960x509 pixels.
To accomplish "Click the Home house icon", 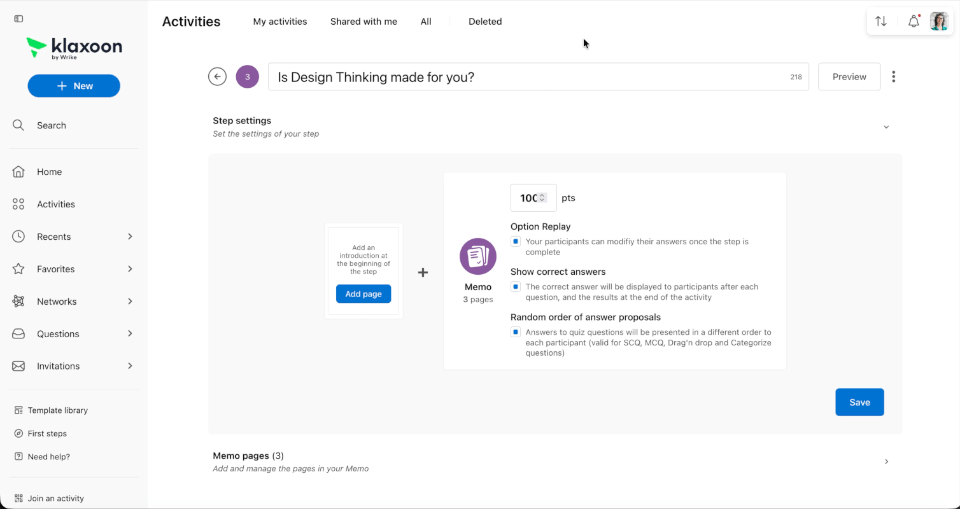I will (x=18, y=172).
